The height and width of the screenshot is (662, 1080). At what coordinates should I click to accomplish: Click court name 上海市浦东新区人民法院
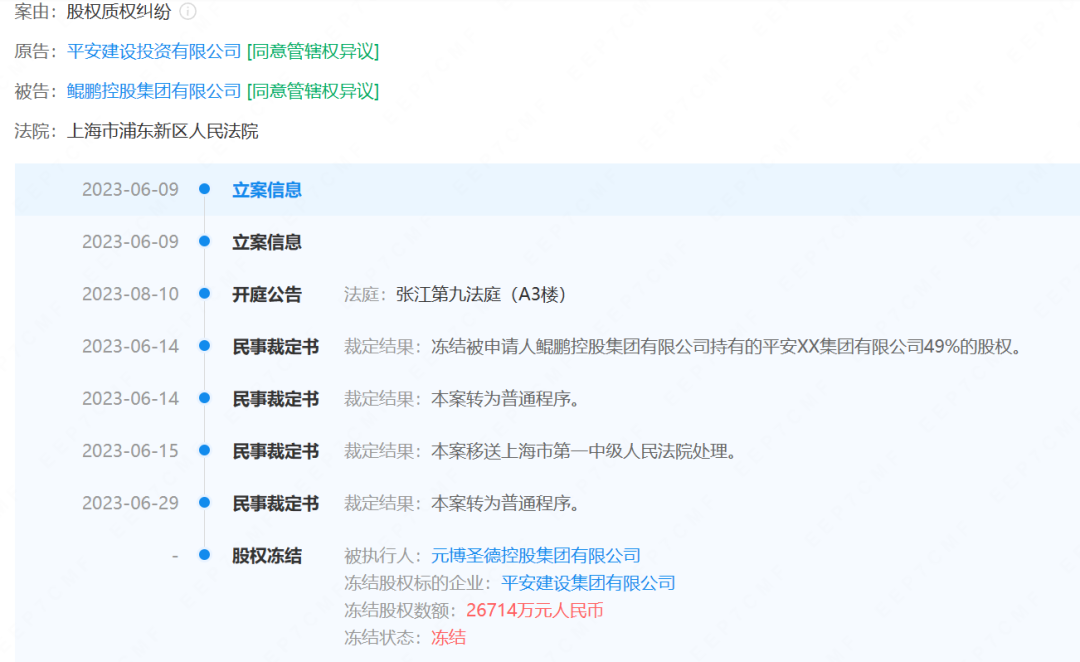click(x=163, y=131)
